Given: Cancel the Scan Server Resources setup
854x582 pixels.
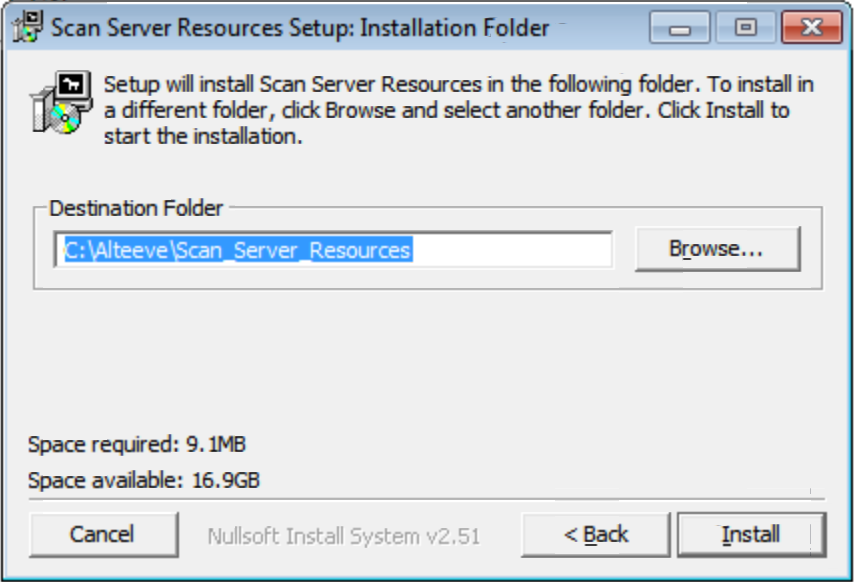Looking at the screenshot, I should 103,535.
